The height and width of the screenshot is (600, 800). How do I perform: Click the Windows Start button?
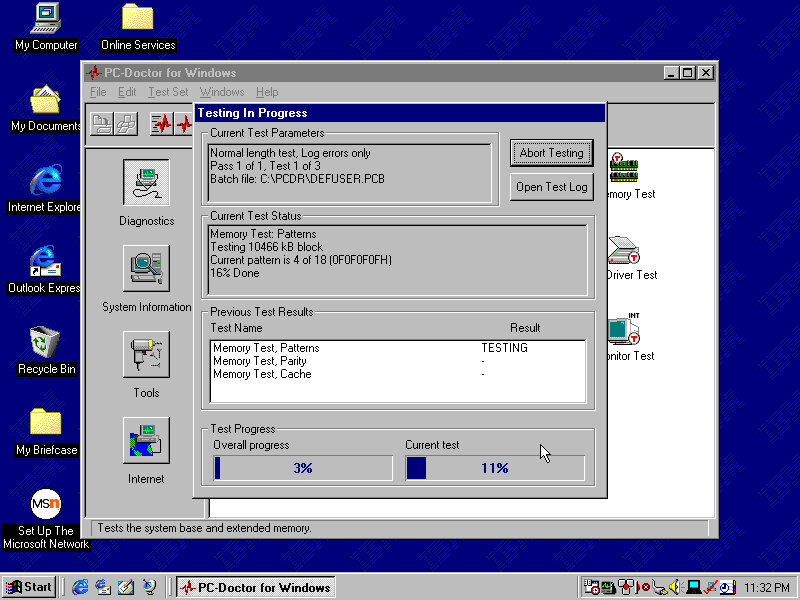(x=29, y=587)
